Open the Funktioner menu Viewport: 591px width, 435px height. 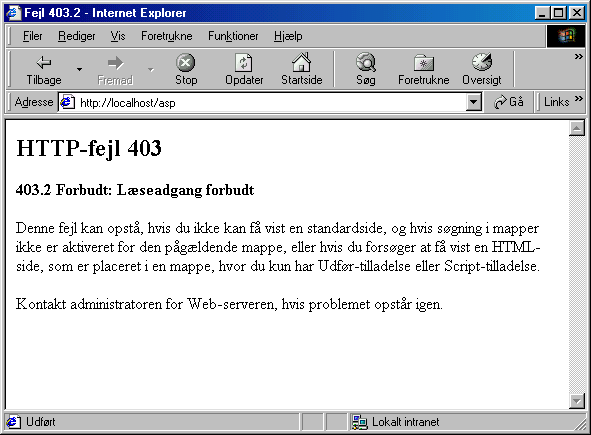[233, 36]
